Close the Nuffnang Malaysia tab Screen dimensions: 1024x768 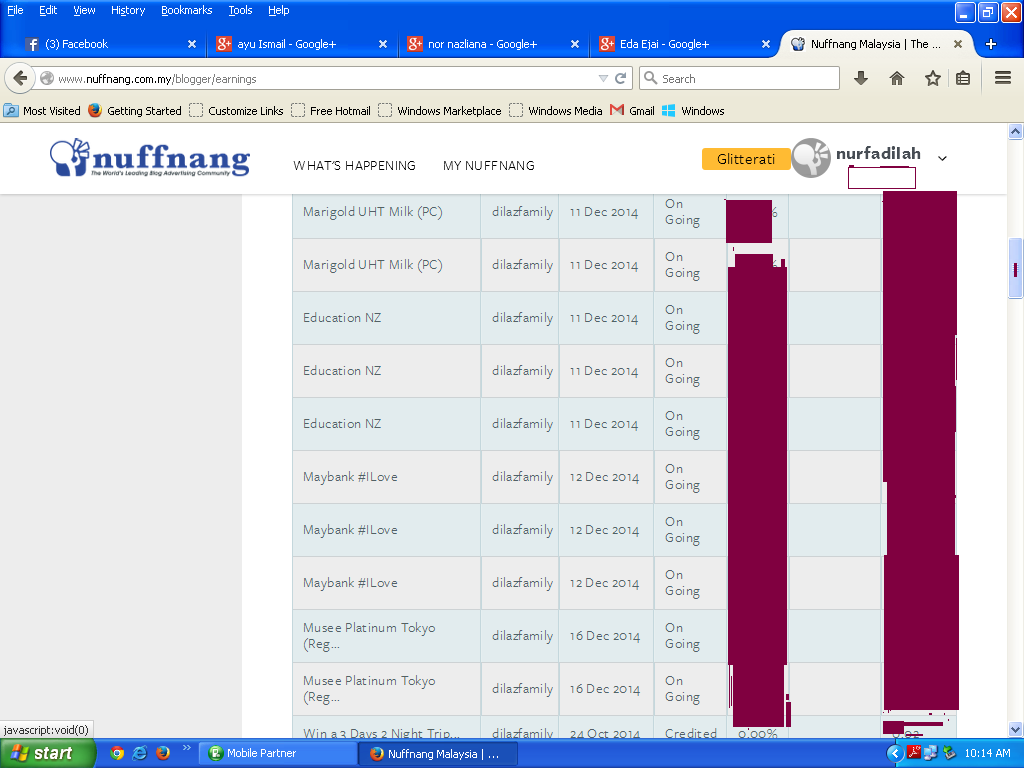957,44
